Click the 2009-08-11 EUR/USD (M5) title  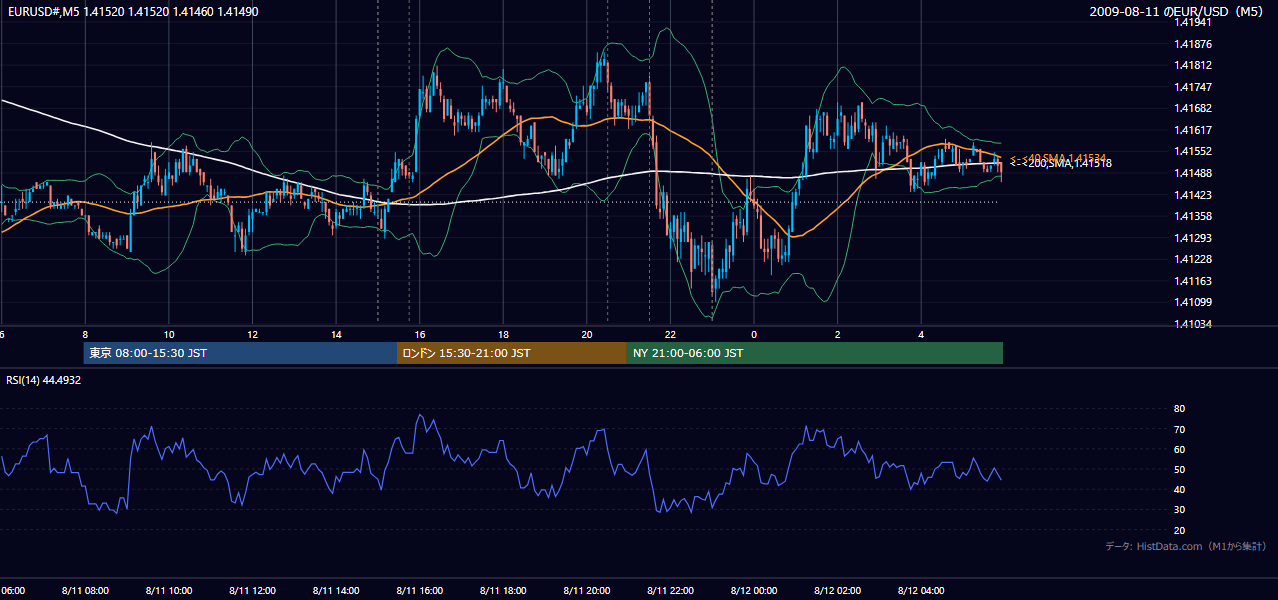click(1178, 12)
